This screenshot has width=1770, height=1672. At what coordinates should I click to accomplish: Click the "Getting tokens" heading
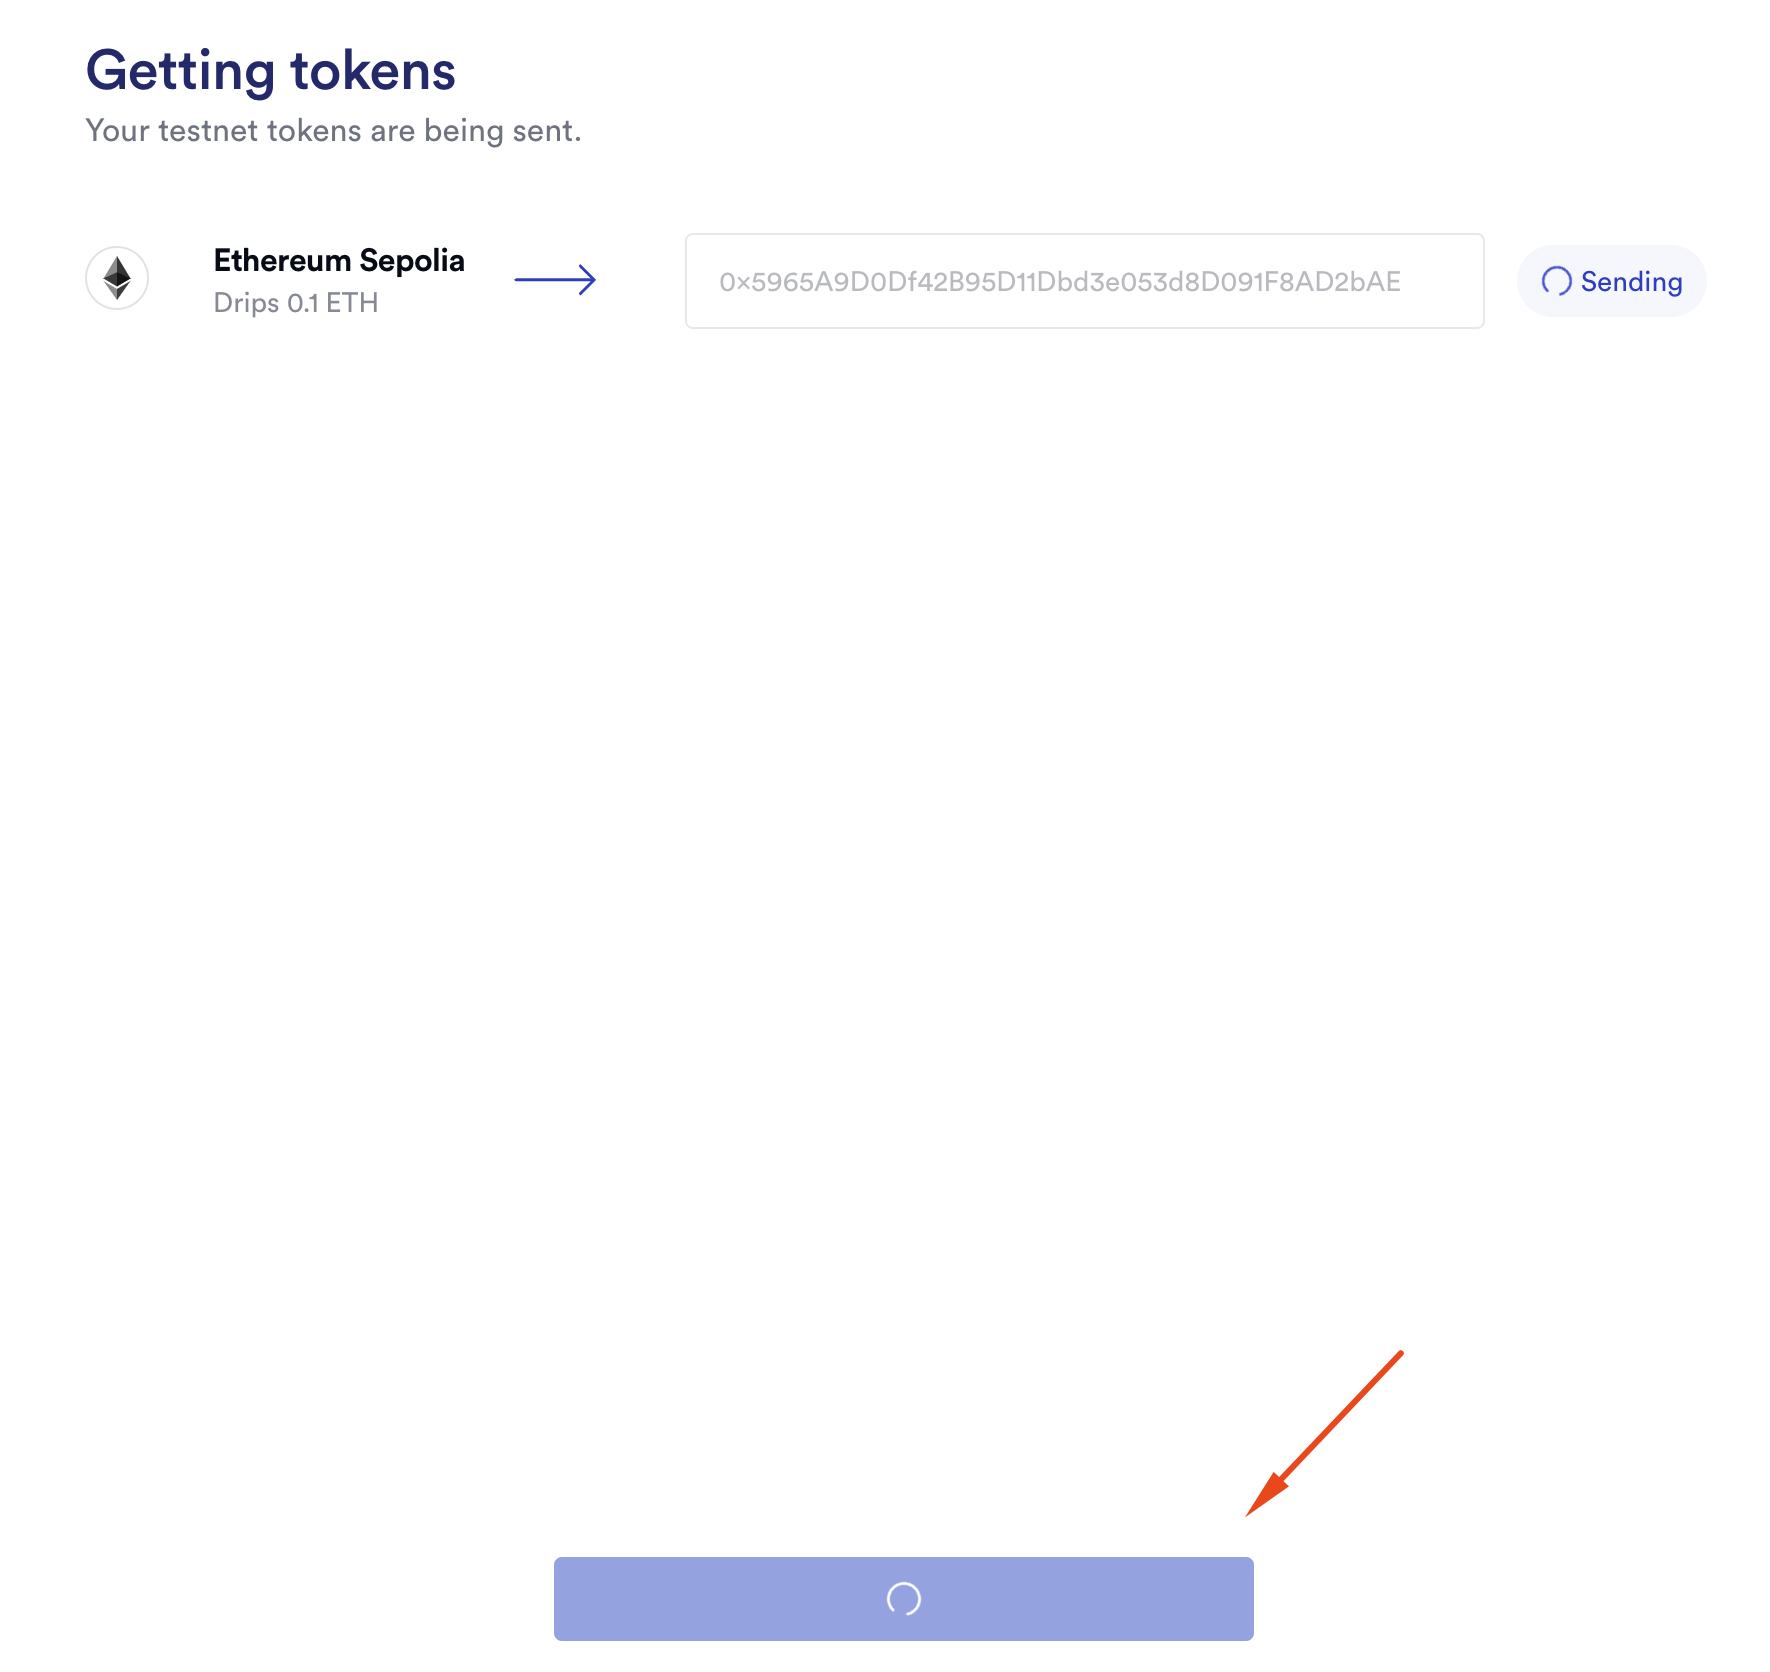click(270, 71)
